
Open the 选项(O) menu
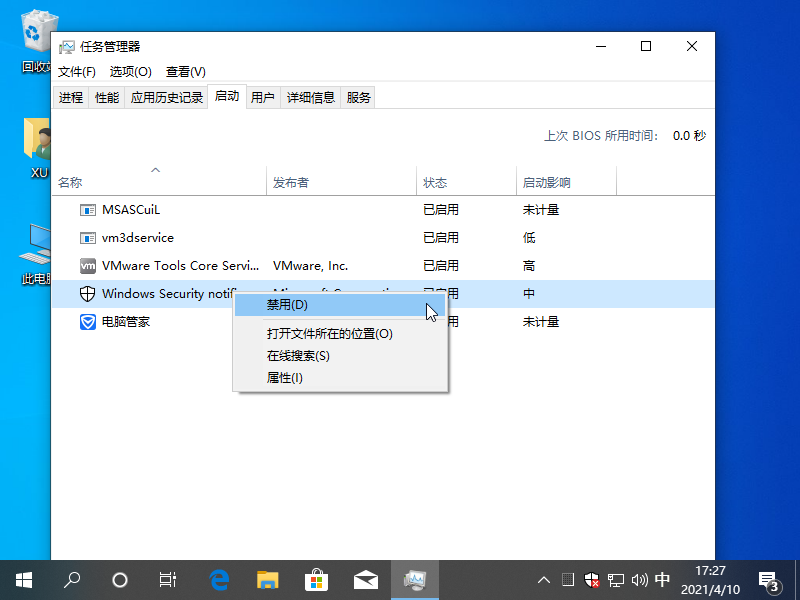[130, 72]
